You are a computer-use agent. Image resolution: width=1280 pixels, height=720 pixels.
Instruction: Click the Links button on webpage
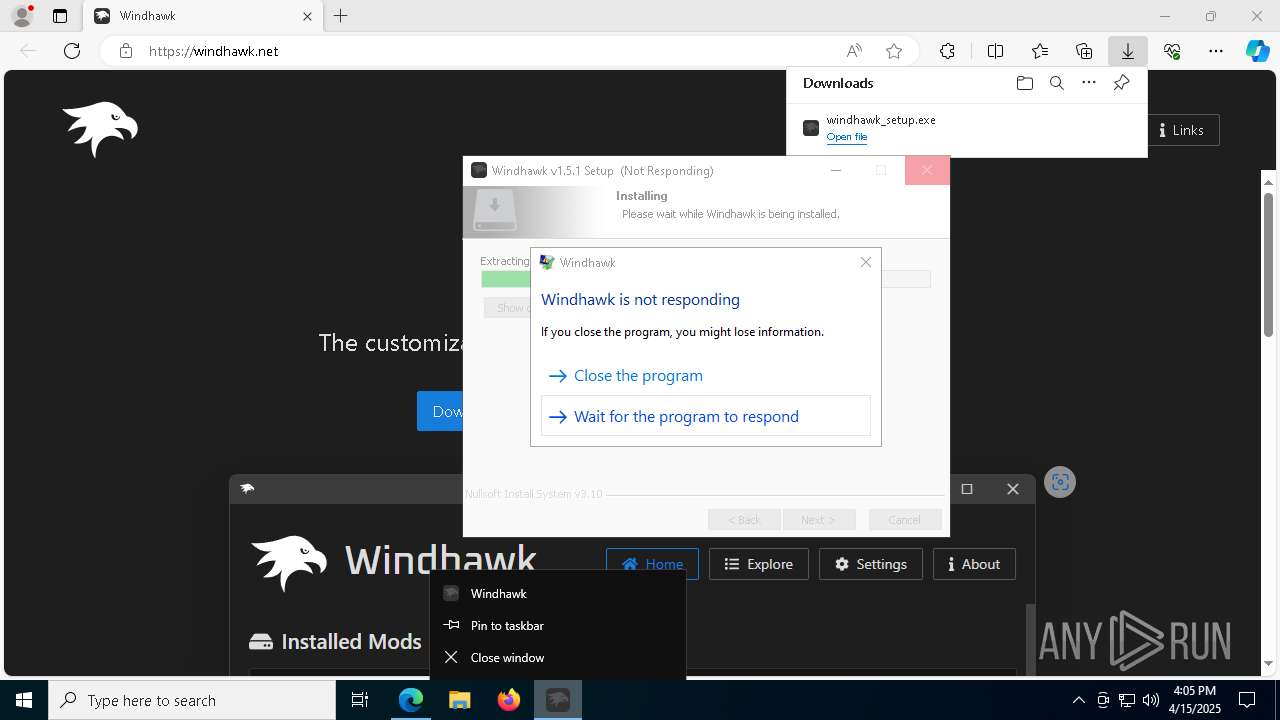(1181, 130)
